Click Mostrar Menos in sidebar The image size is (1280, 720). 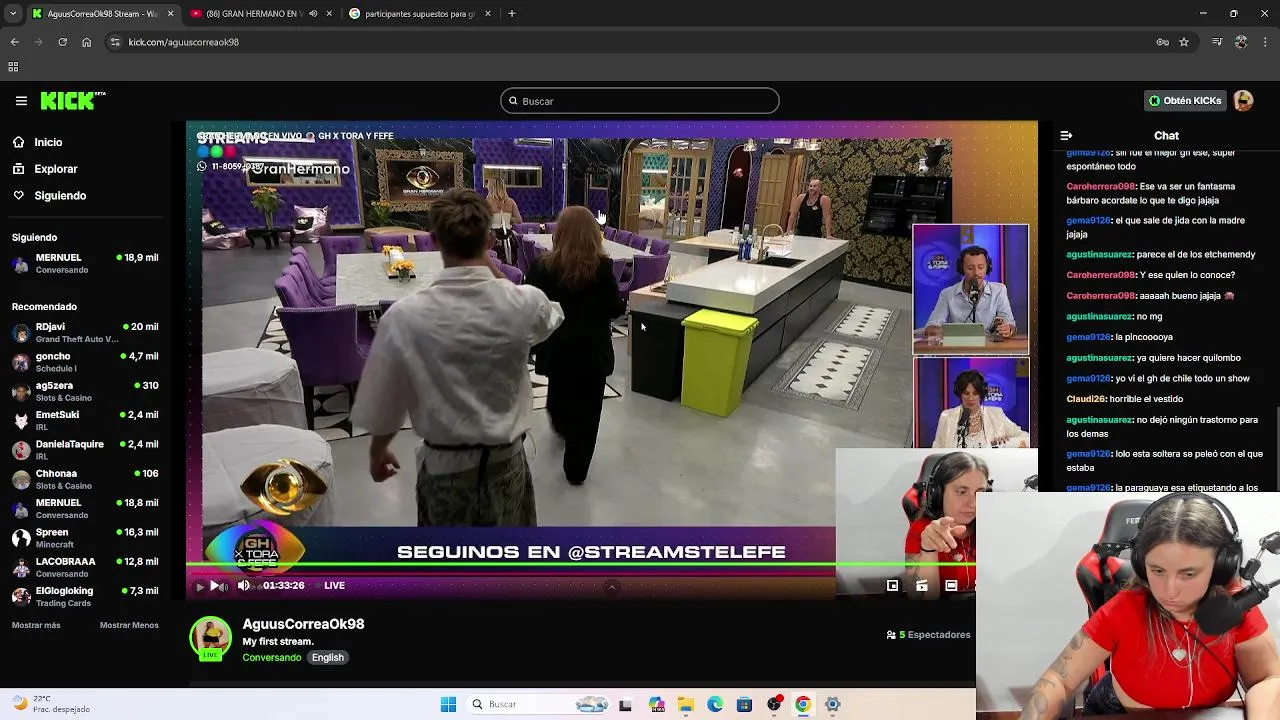coord(129,625)
